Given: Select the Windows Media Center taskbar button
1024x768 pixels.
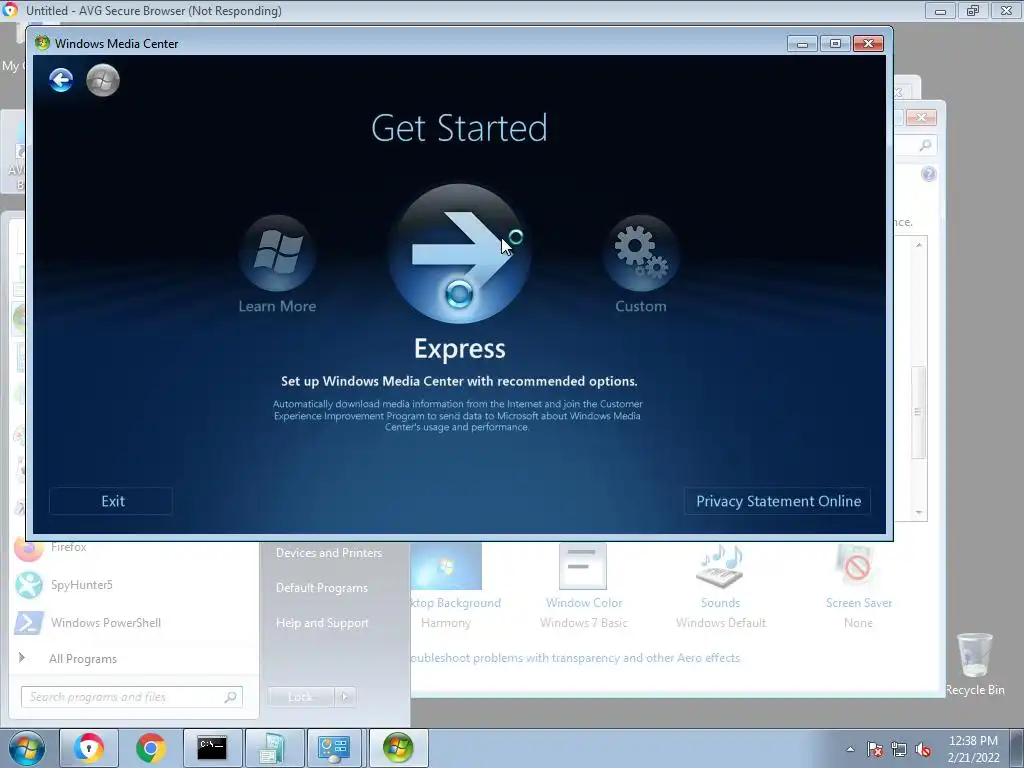Looking at the screenshot, I should coord(398,748).
